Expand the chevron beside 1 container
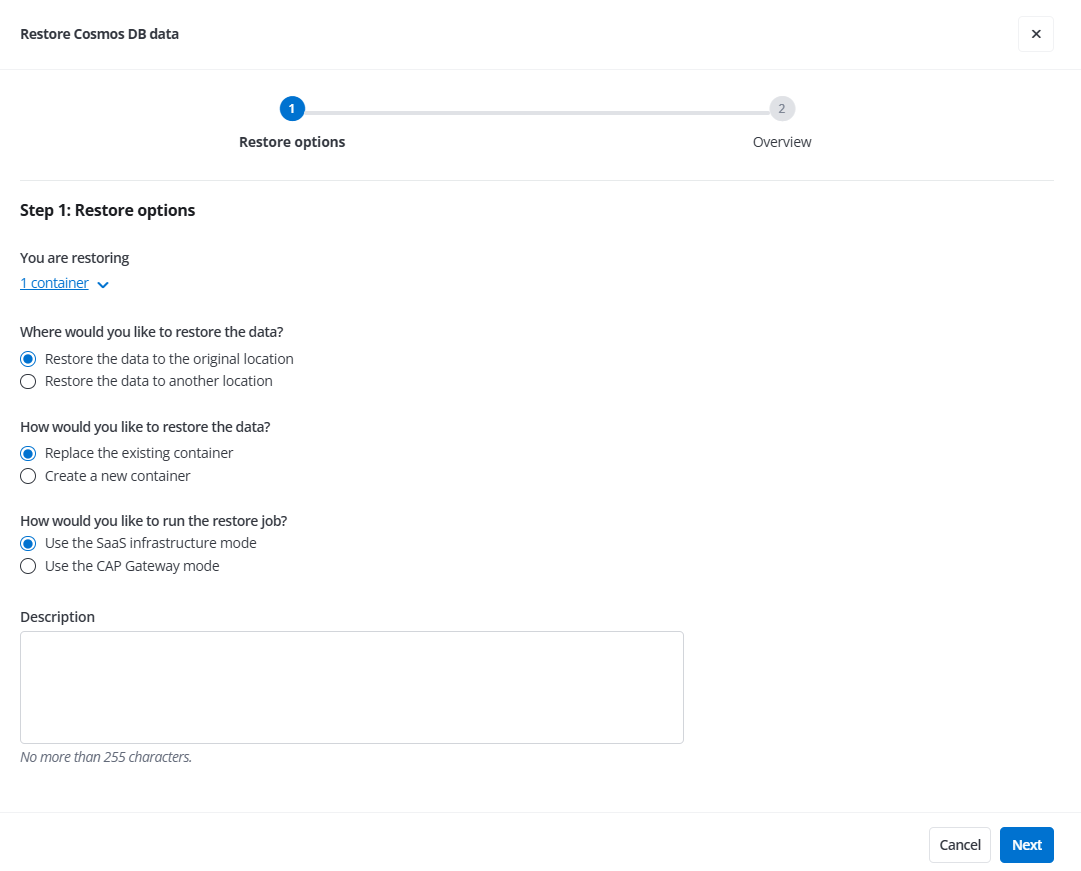This screenshot has height=871, width=1081. click(x=103, y=284)
